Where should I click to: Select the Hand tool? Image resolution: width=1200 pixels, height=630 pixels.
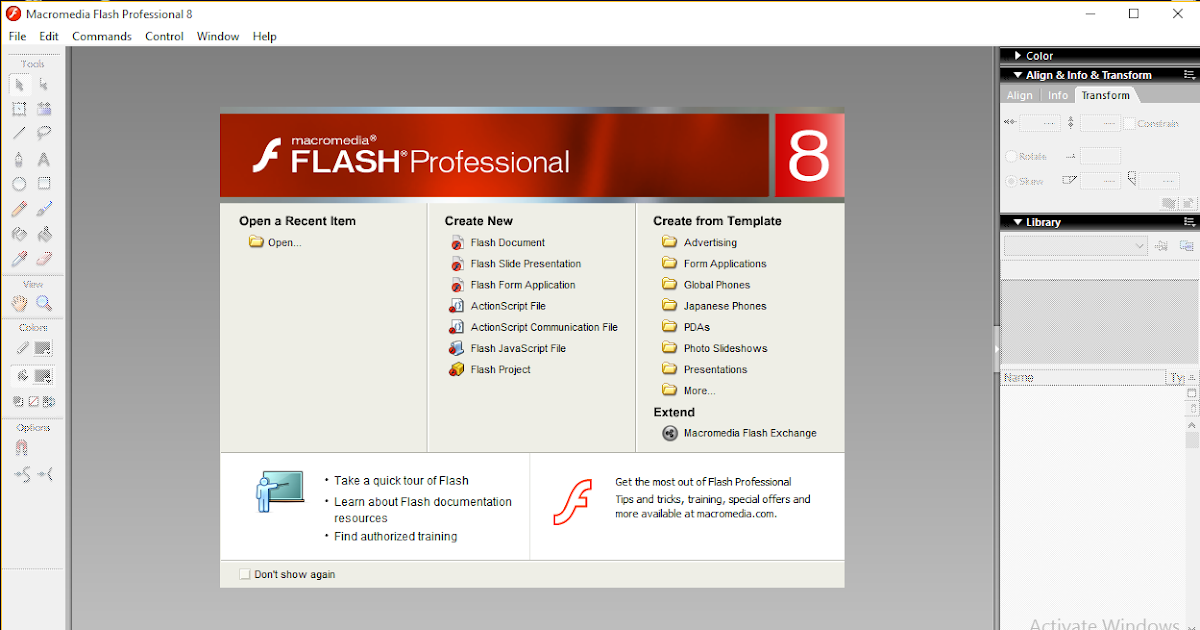point(19,303)
